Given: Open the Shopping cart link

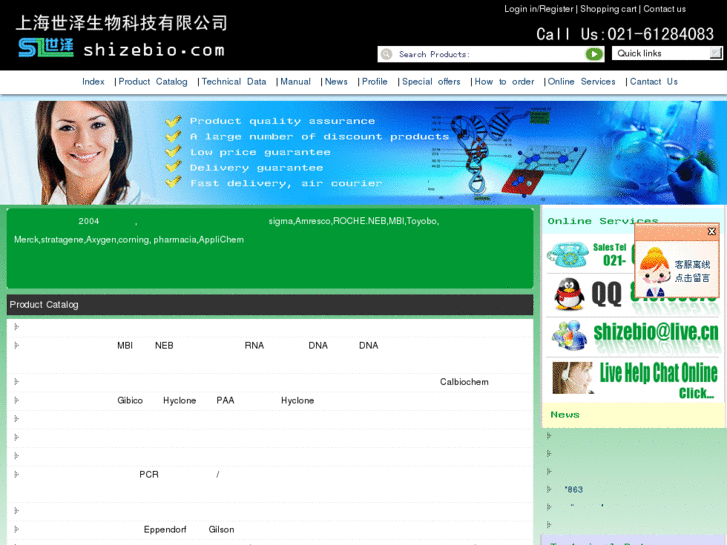Looking at the screenshot, I should click(608, 9).
